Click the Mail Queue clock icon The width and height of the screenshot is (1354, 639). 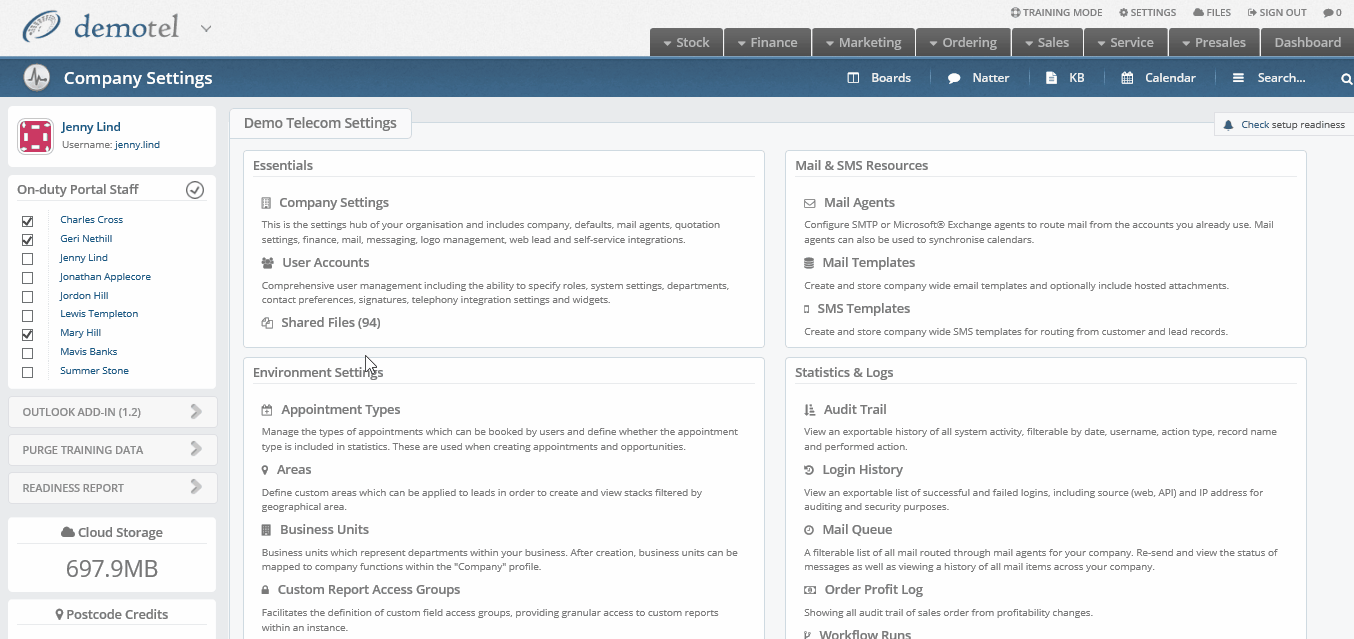[x=809, y=530]
